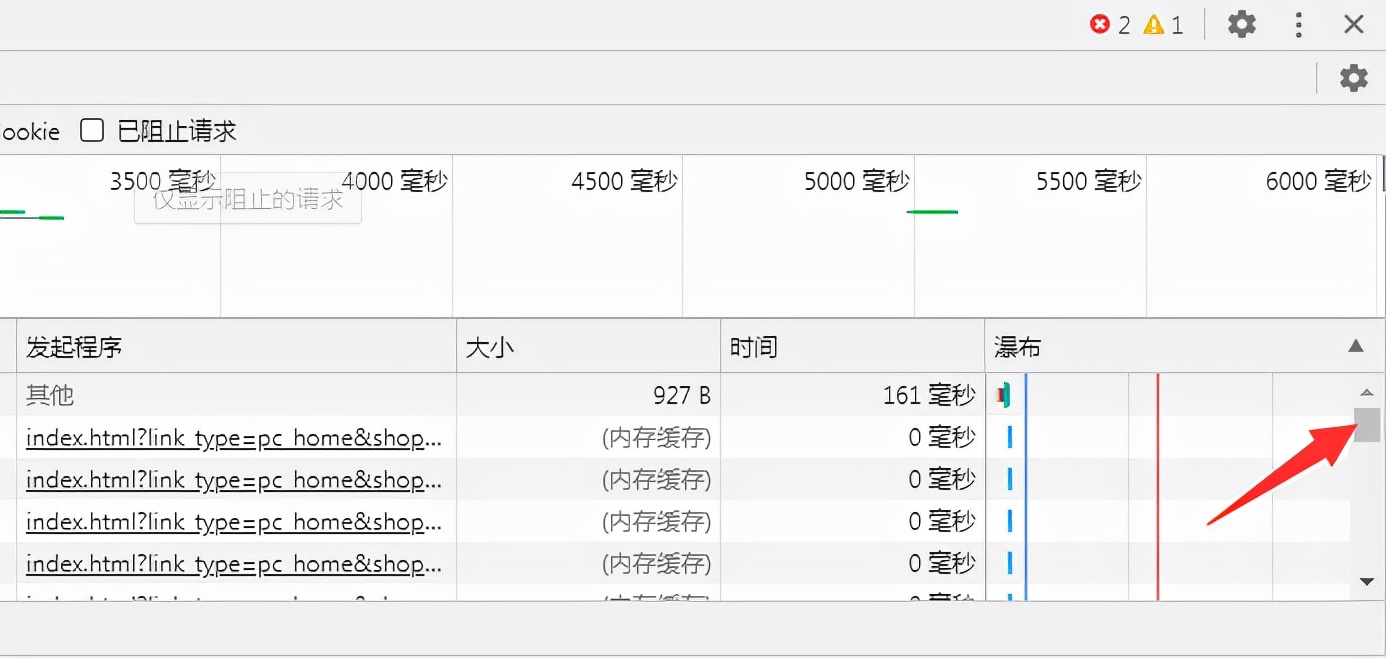Enable the 已阻止请求 checkbox
The width and height of the screenshot is (1386, 658).
91,130
